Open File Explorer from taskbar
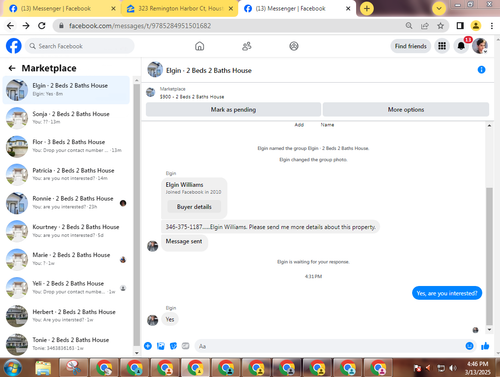 (43, 368)
